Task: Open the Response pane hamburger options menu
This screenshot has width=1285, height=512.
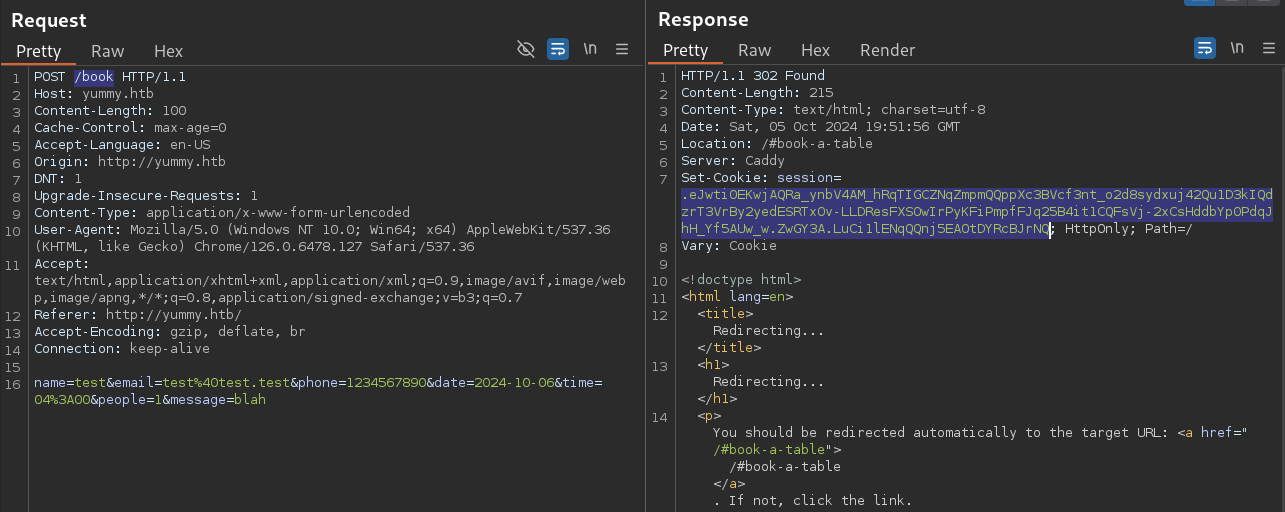Action: click(1269, 48)
